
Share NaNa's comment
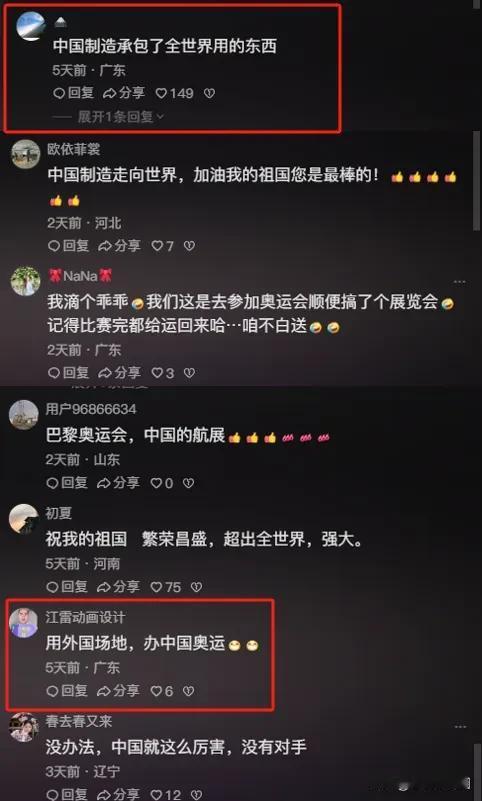119,373
